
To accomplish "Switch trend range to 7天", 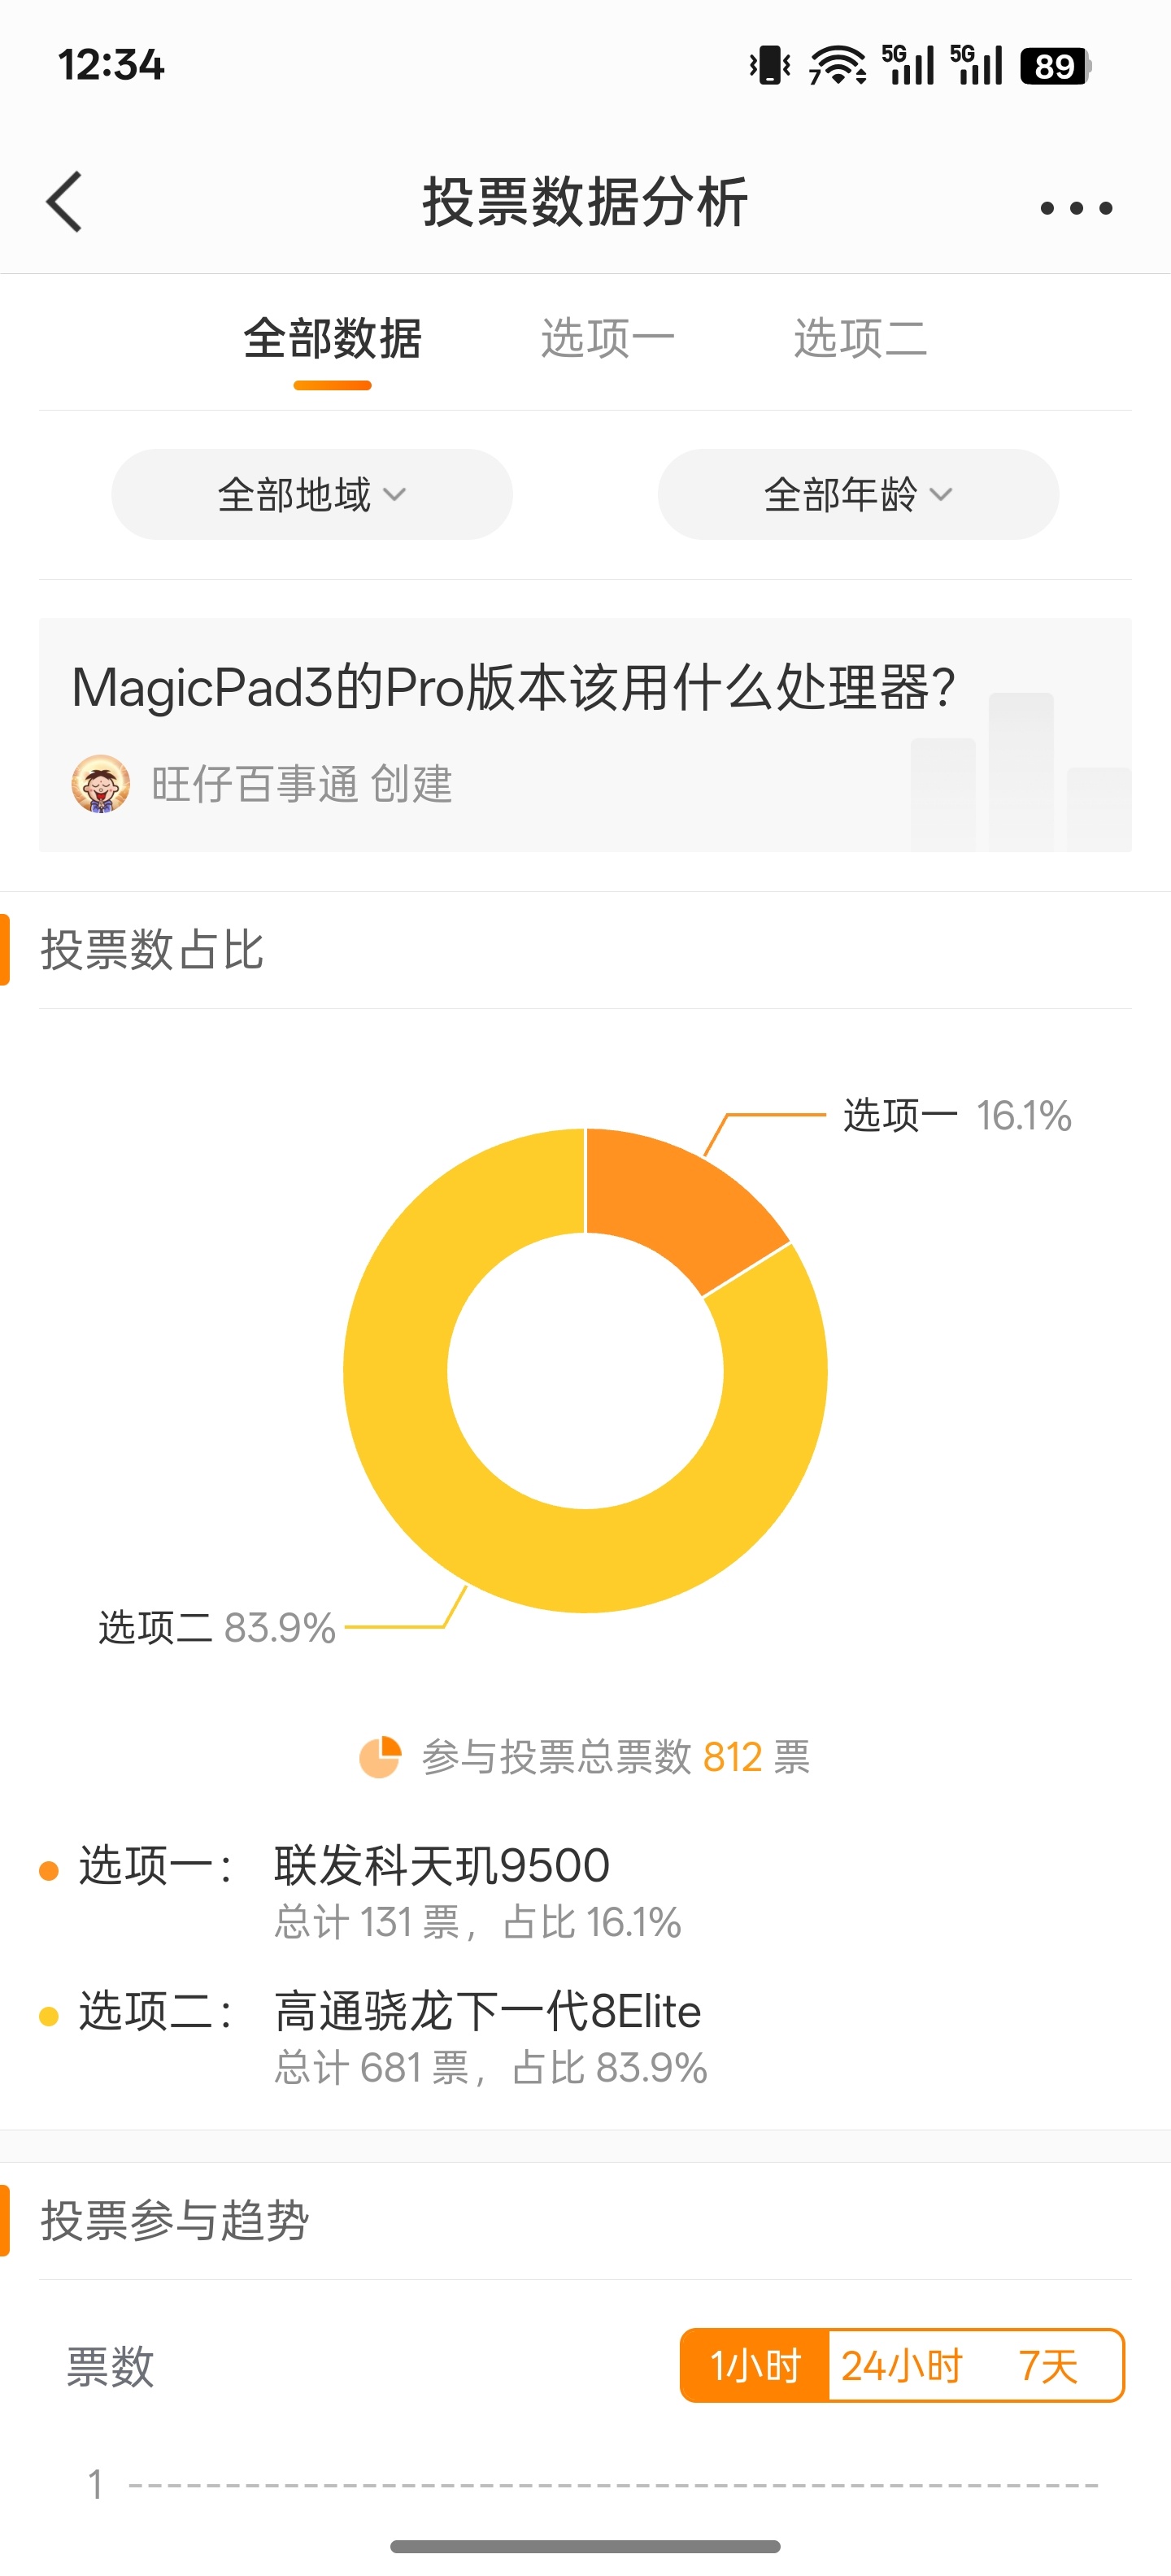I will click(x=1048, y=2365).
